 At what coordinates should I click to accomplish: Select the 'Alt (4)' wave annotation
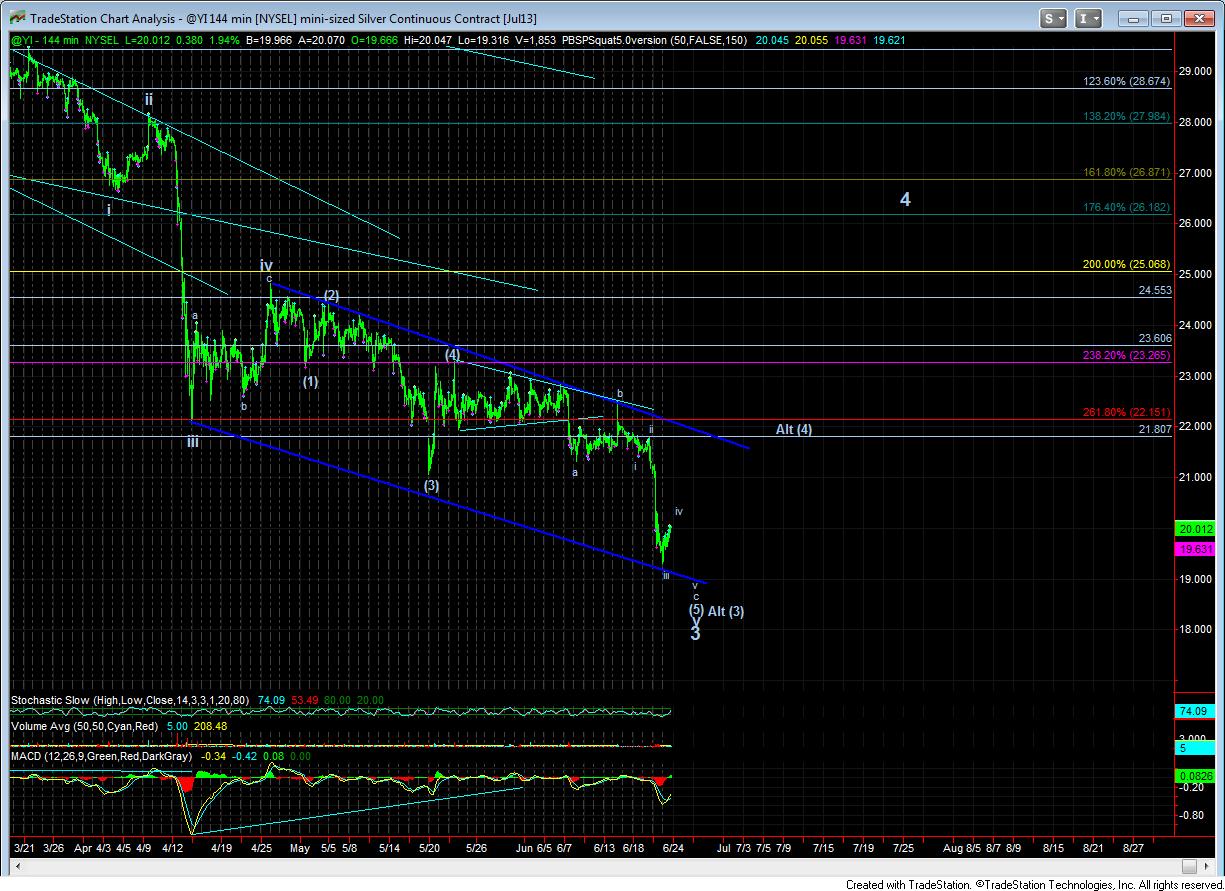(794, 429)
